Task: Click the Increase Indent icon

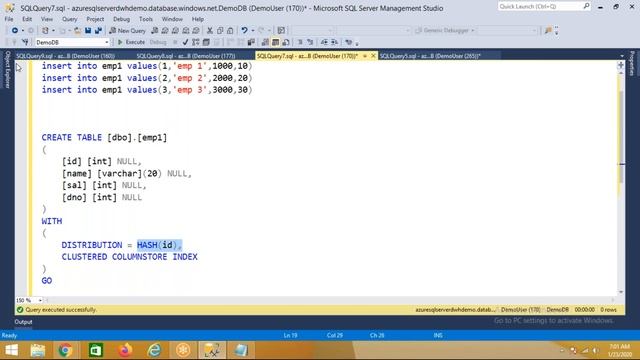Action: click(335, 42)
